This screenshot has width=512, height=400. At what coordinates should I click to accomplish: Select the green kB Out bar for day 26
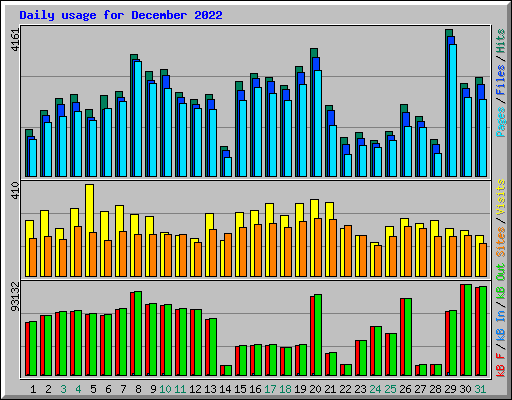tap(408, 337)
